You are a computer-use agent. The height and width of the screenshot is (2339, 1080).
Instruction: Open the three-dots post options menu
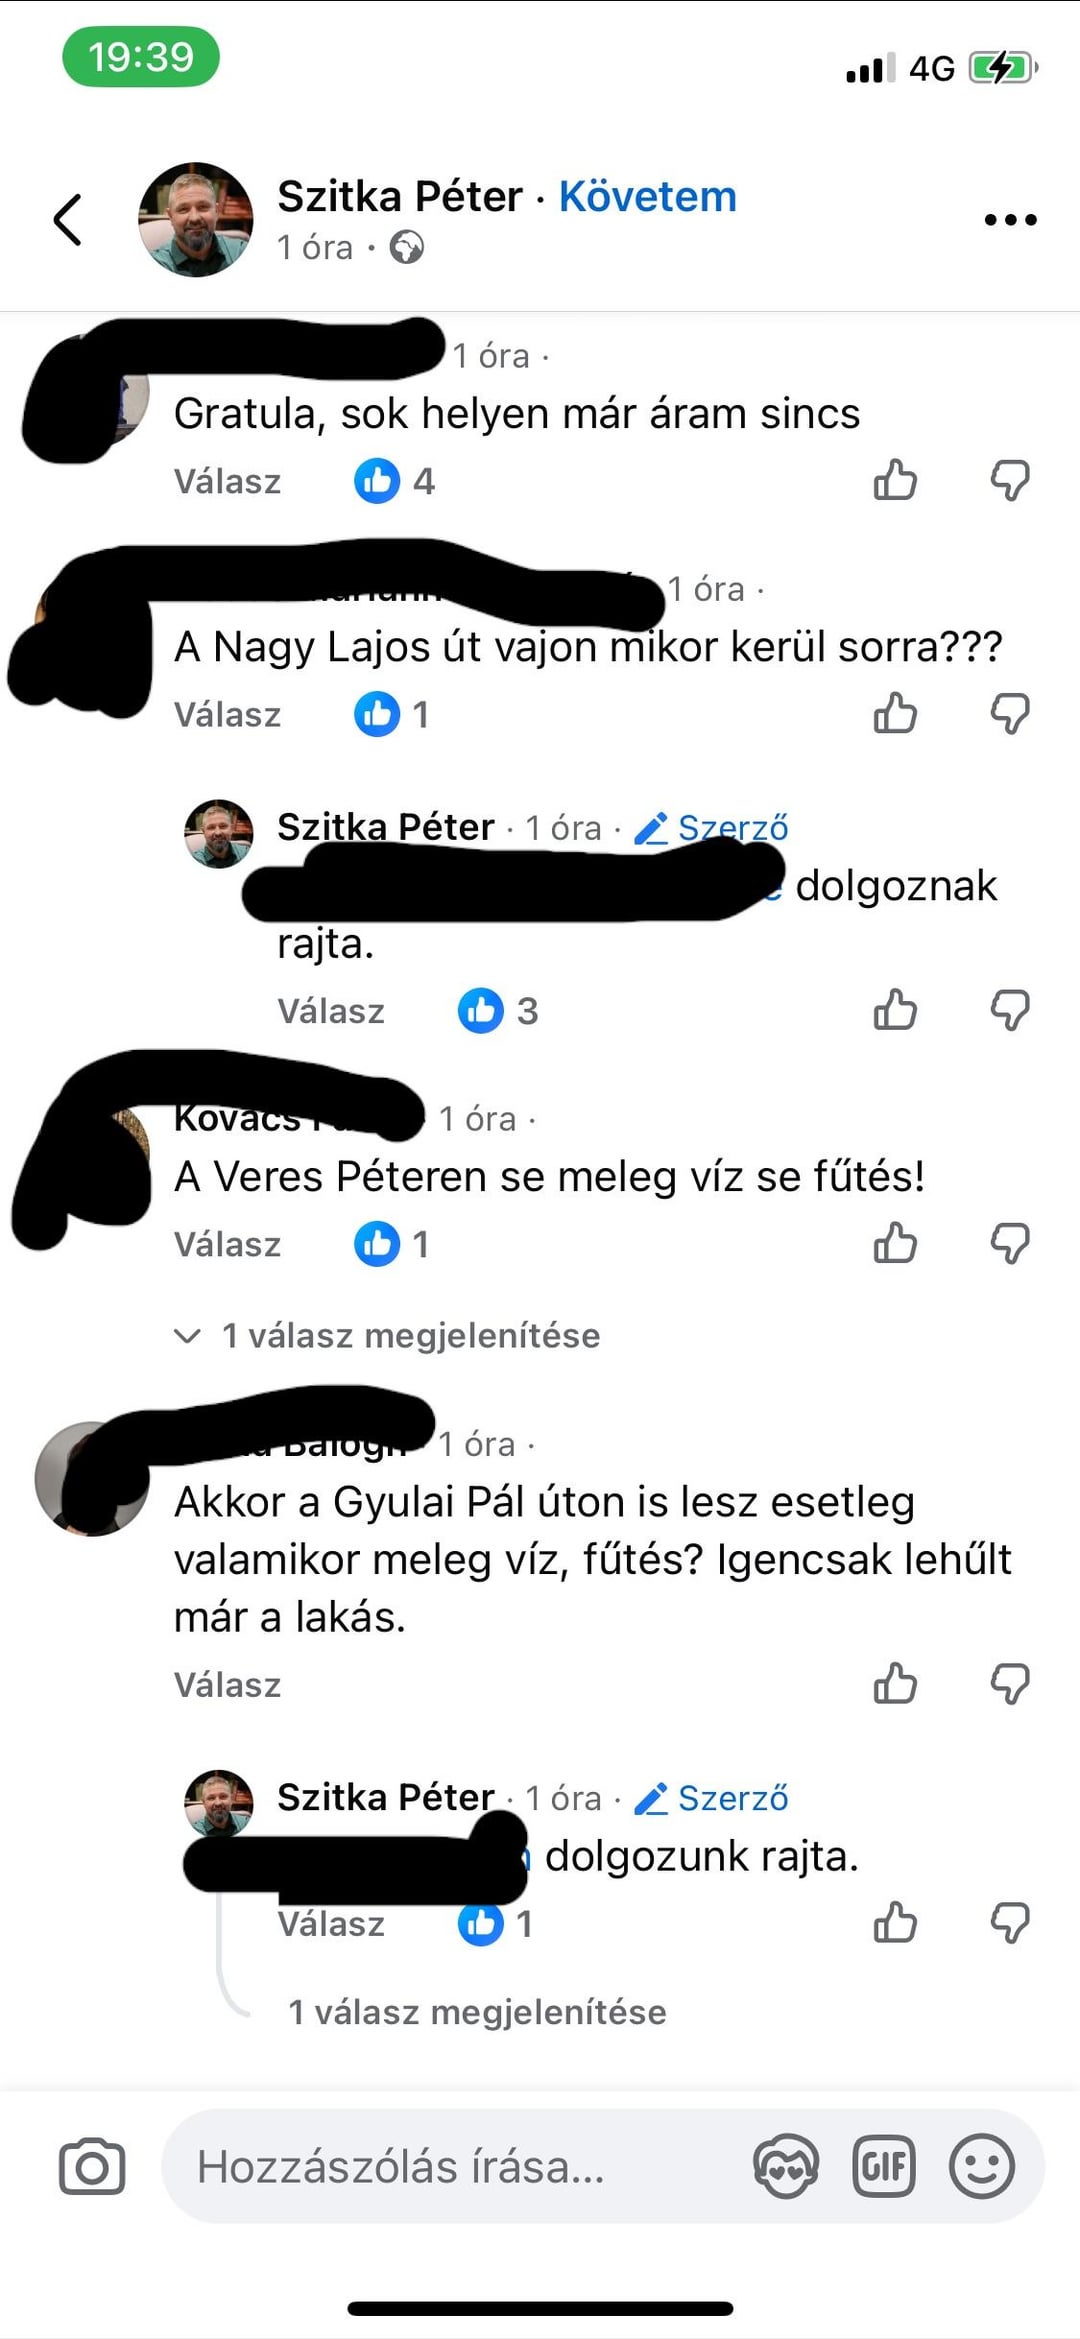[1010, 220]
